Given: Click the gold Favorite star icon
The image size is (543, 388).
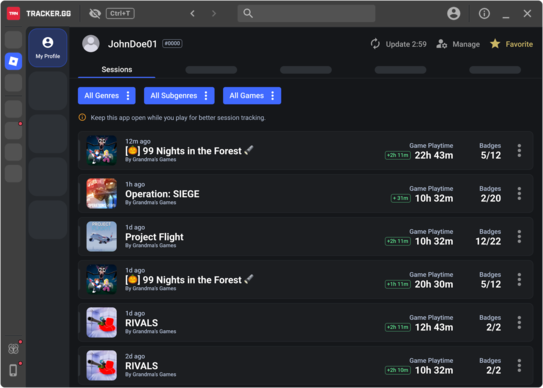Looking at the screenshot, I should [495, 44].
